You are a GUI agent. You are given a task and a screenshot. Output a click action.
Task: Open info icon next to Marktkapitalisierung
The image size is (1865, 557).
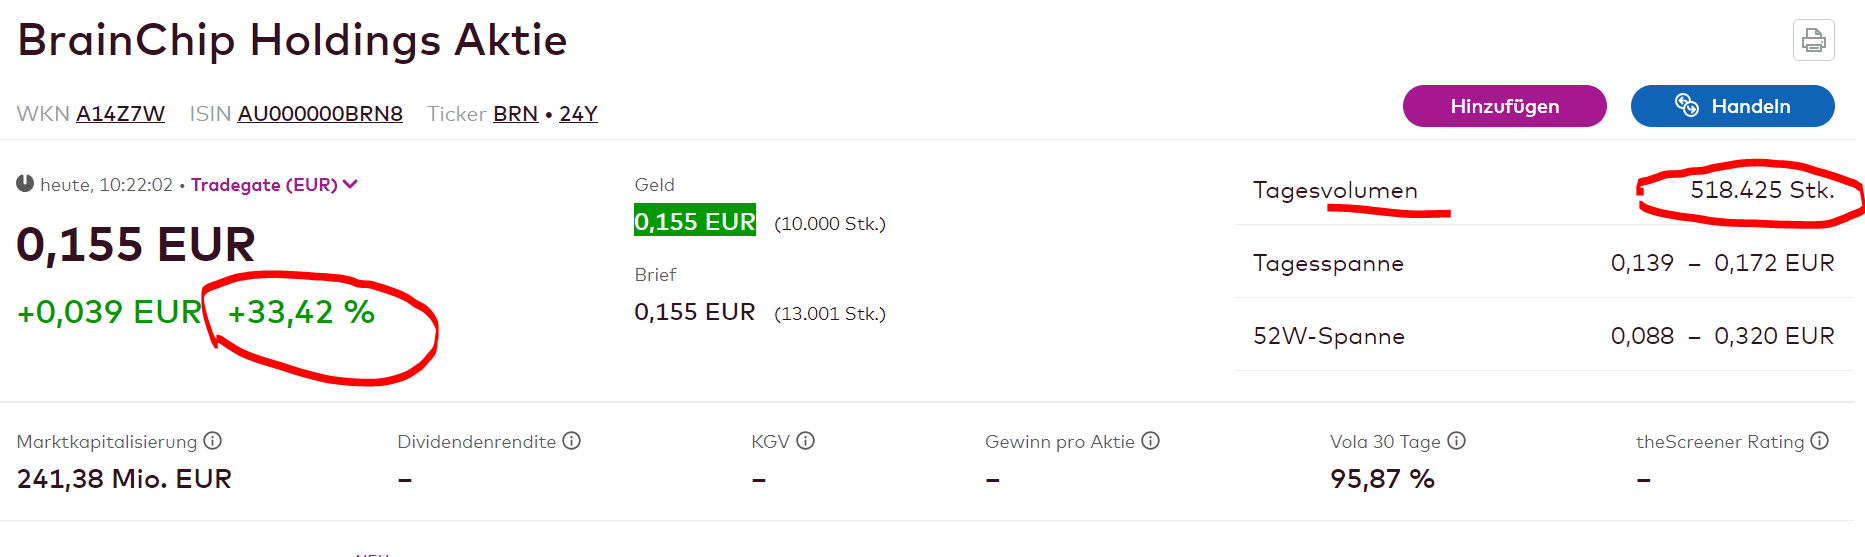(x=213, y=441)
